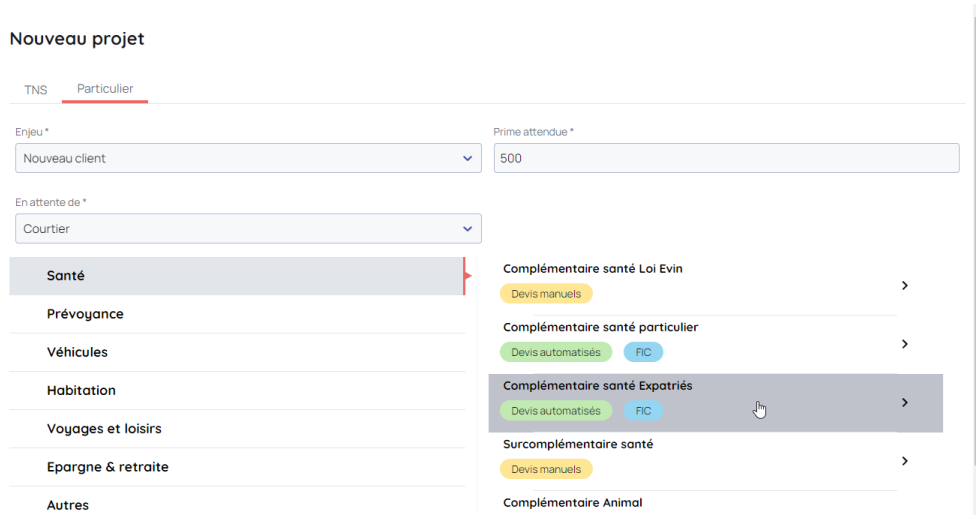Screen dimensions: 976x517
Task: Select the Particulier tab
Action: tap(105, 89)
